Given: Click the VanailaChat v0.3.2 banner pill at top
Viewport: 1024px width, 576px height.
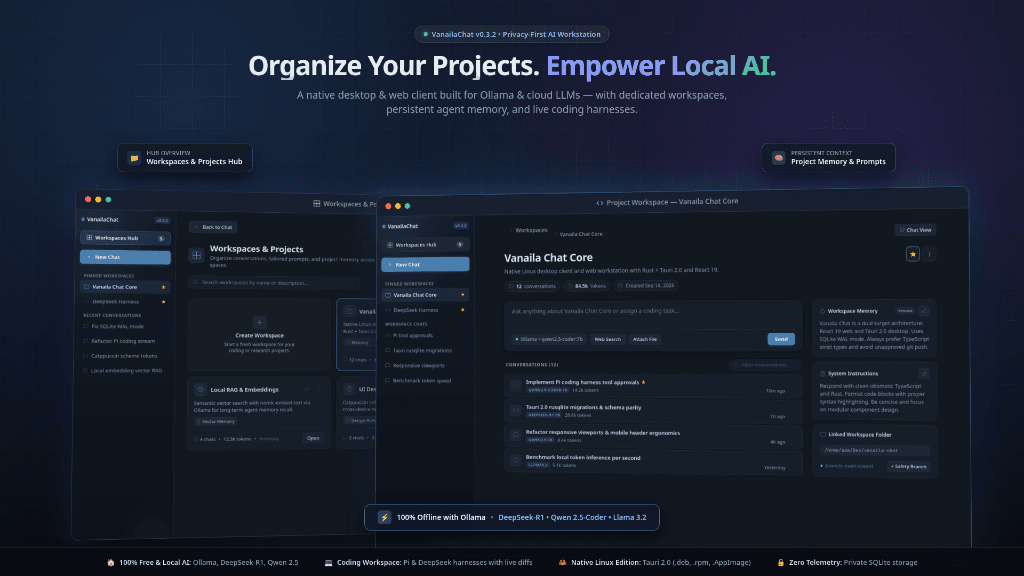Looking at the screenshot, I should 511,35.
